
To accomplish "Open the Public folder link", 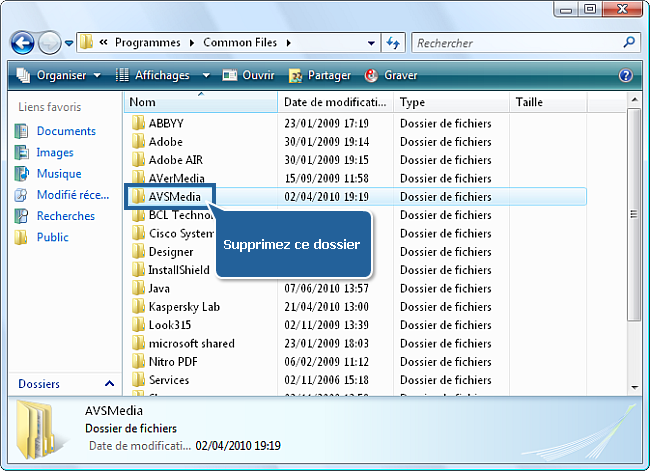I will click(52, 237).
